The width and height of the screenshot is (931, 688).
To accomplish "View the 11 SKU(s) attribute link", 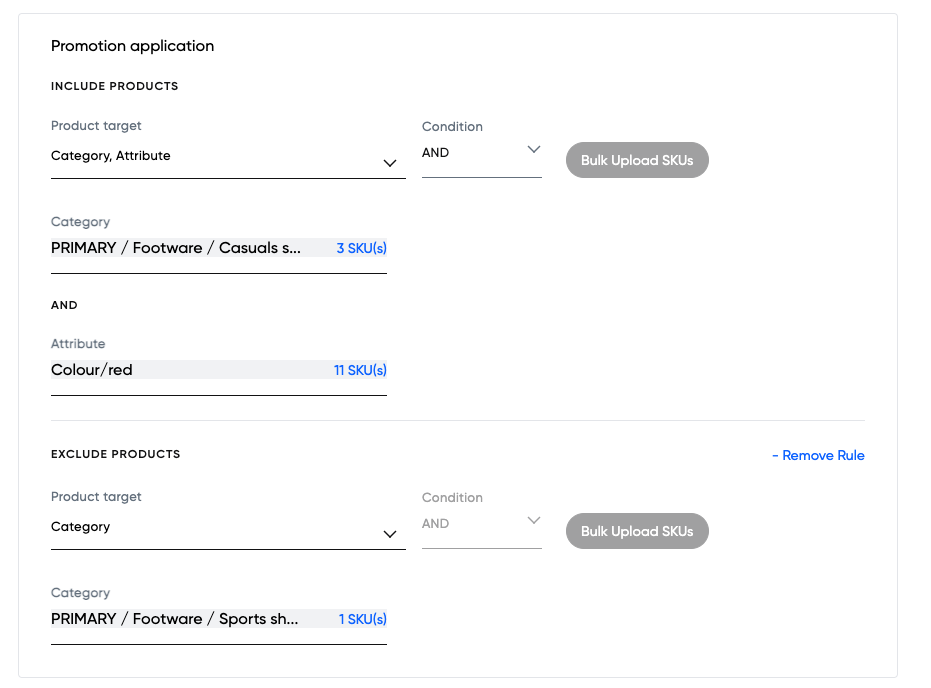I will point(360,370).
